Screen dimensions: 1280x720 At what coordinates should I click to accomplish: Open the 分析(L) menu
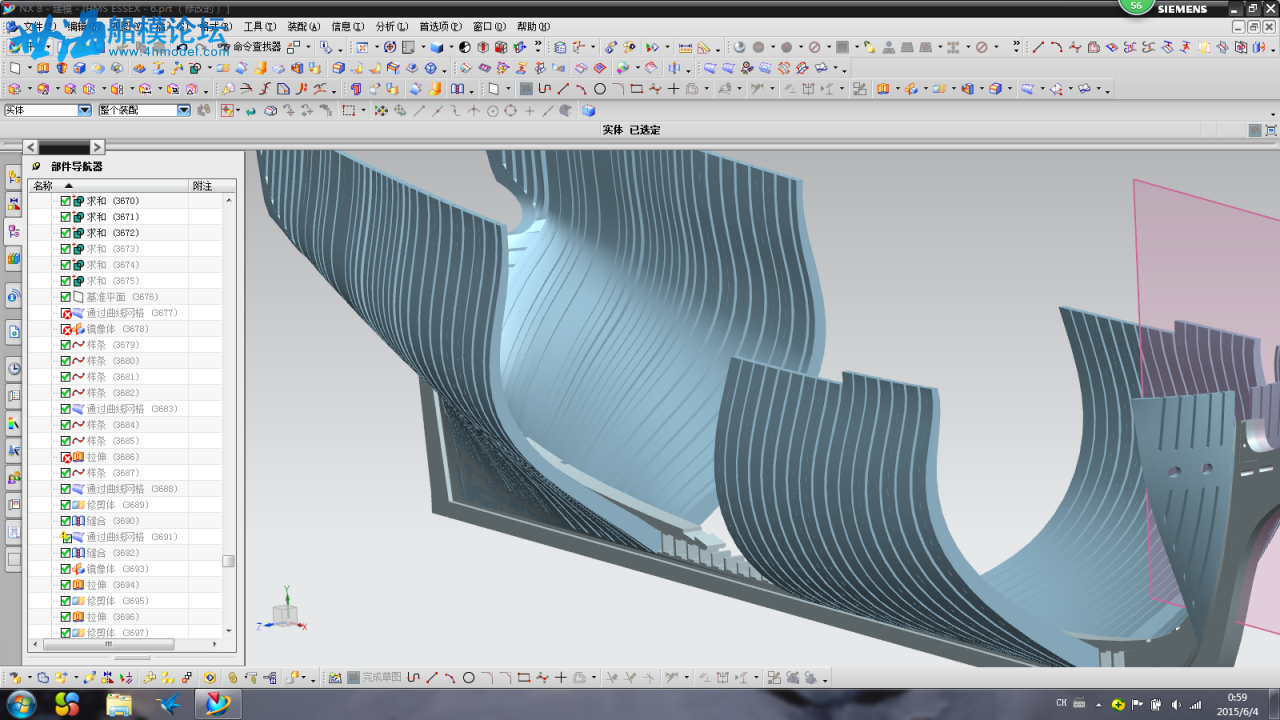[391, 27]
